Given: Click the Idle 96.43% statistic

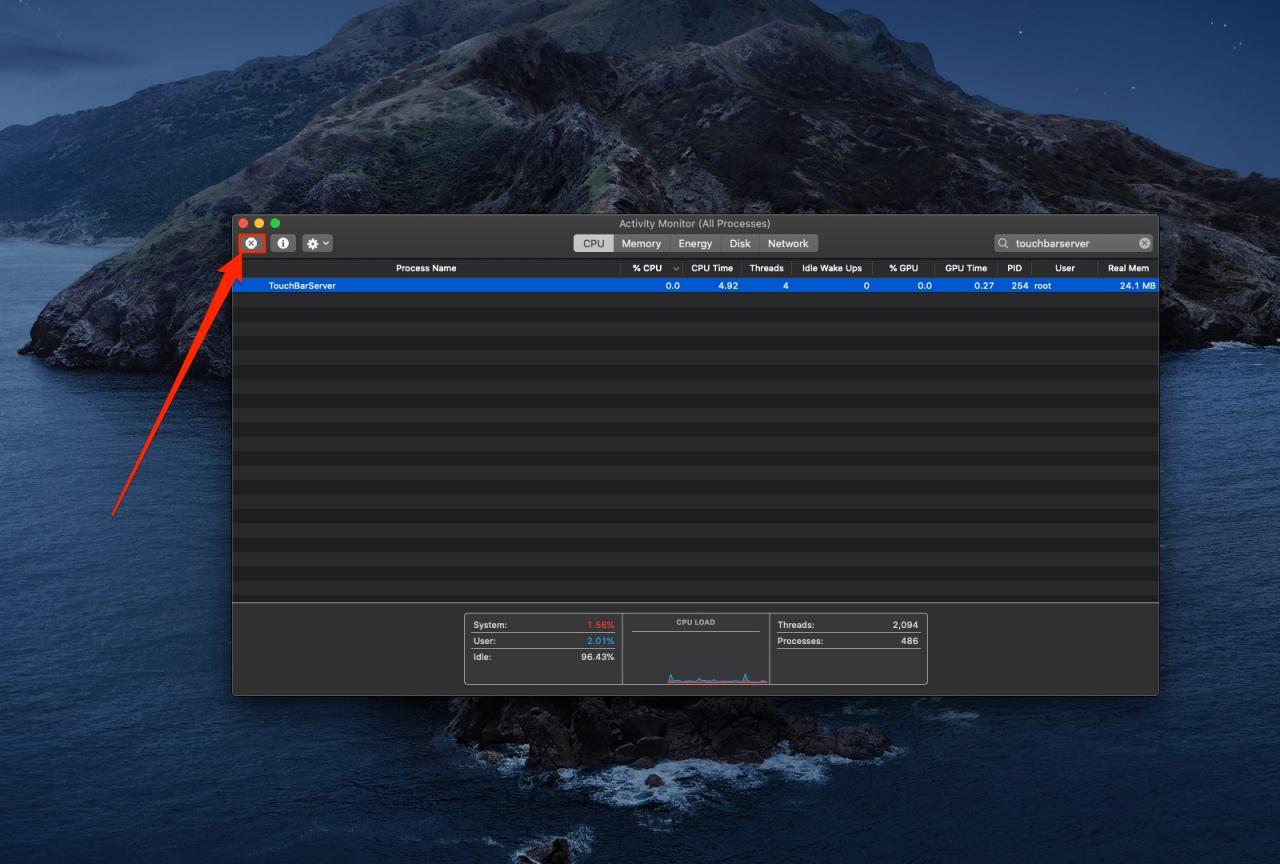Looking at the screenshot, I should pyautogui.click(x=544, y=657).
